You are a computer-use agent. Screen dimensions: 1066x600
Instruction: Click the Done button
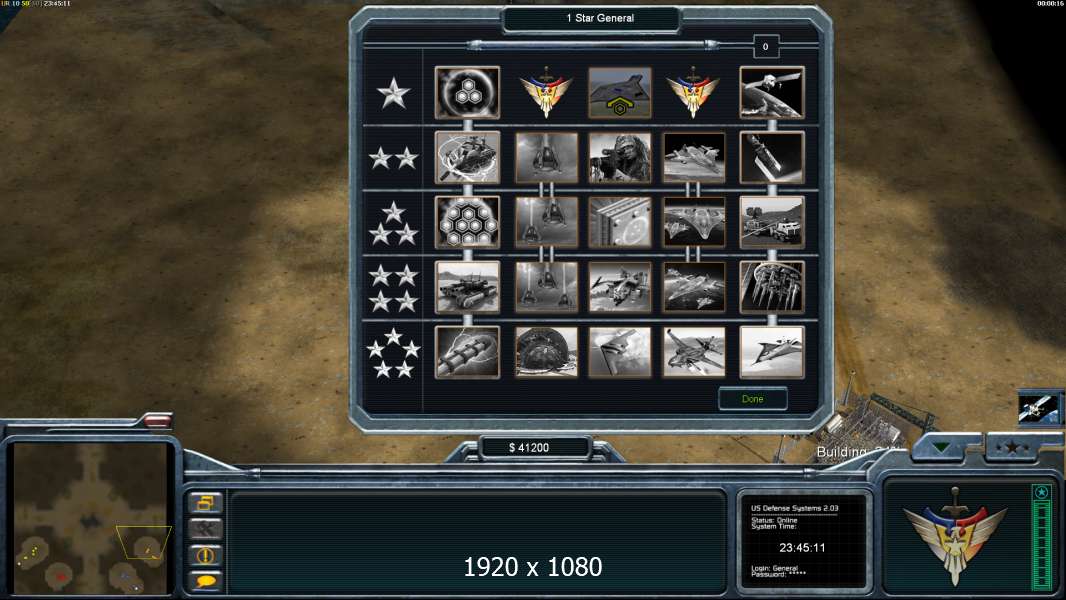tap(753, 399)
